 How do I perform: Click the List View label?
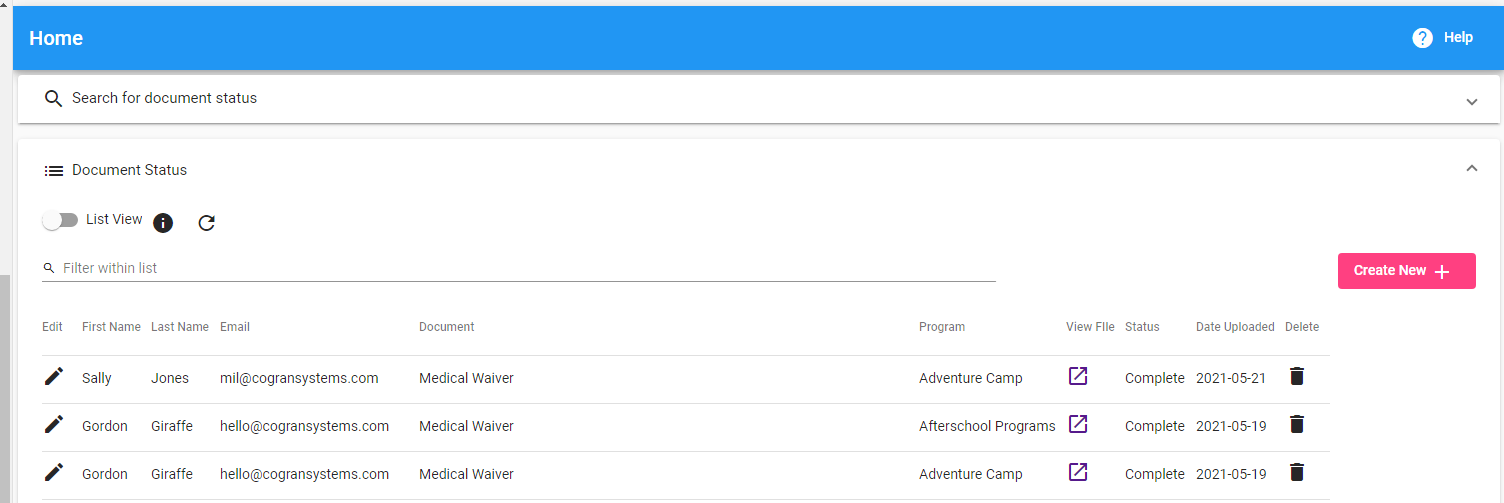[114, 219]
